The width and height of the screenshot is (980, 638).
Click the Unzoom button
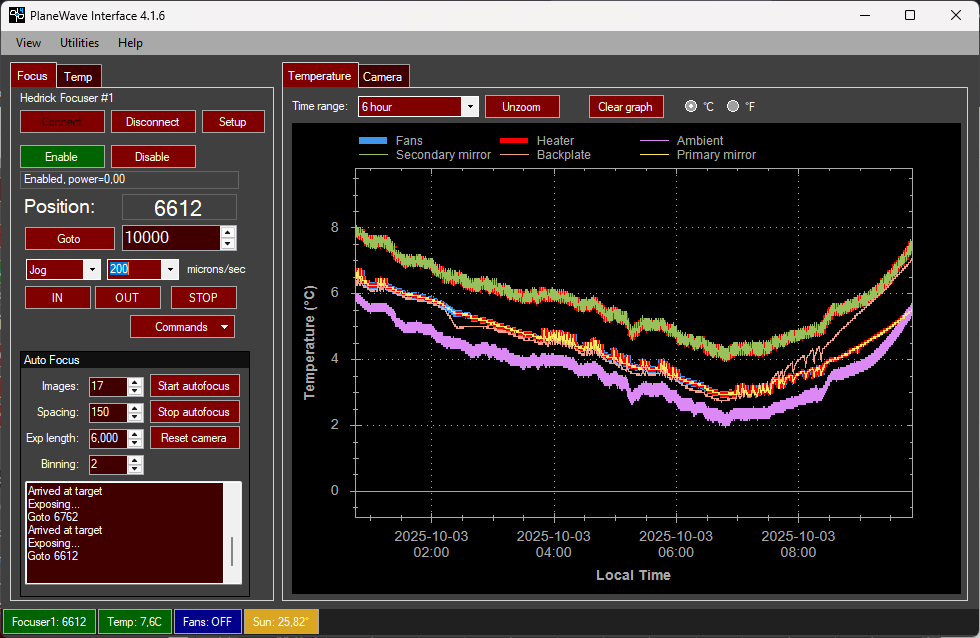pos(521,107)
